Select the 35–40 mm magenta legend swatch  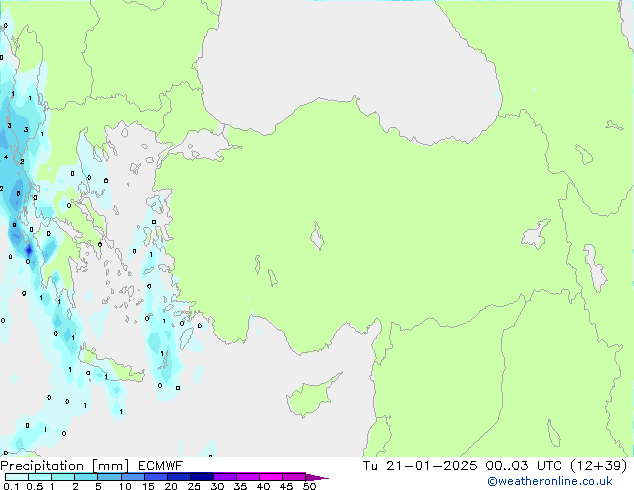247,477
